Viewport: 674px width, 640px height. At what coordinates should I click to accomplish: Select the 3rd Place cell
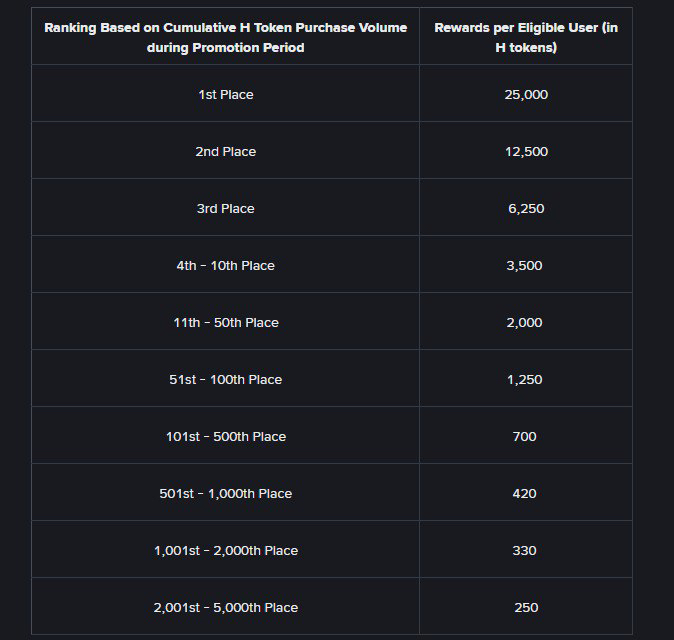point(226,209)
